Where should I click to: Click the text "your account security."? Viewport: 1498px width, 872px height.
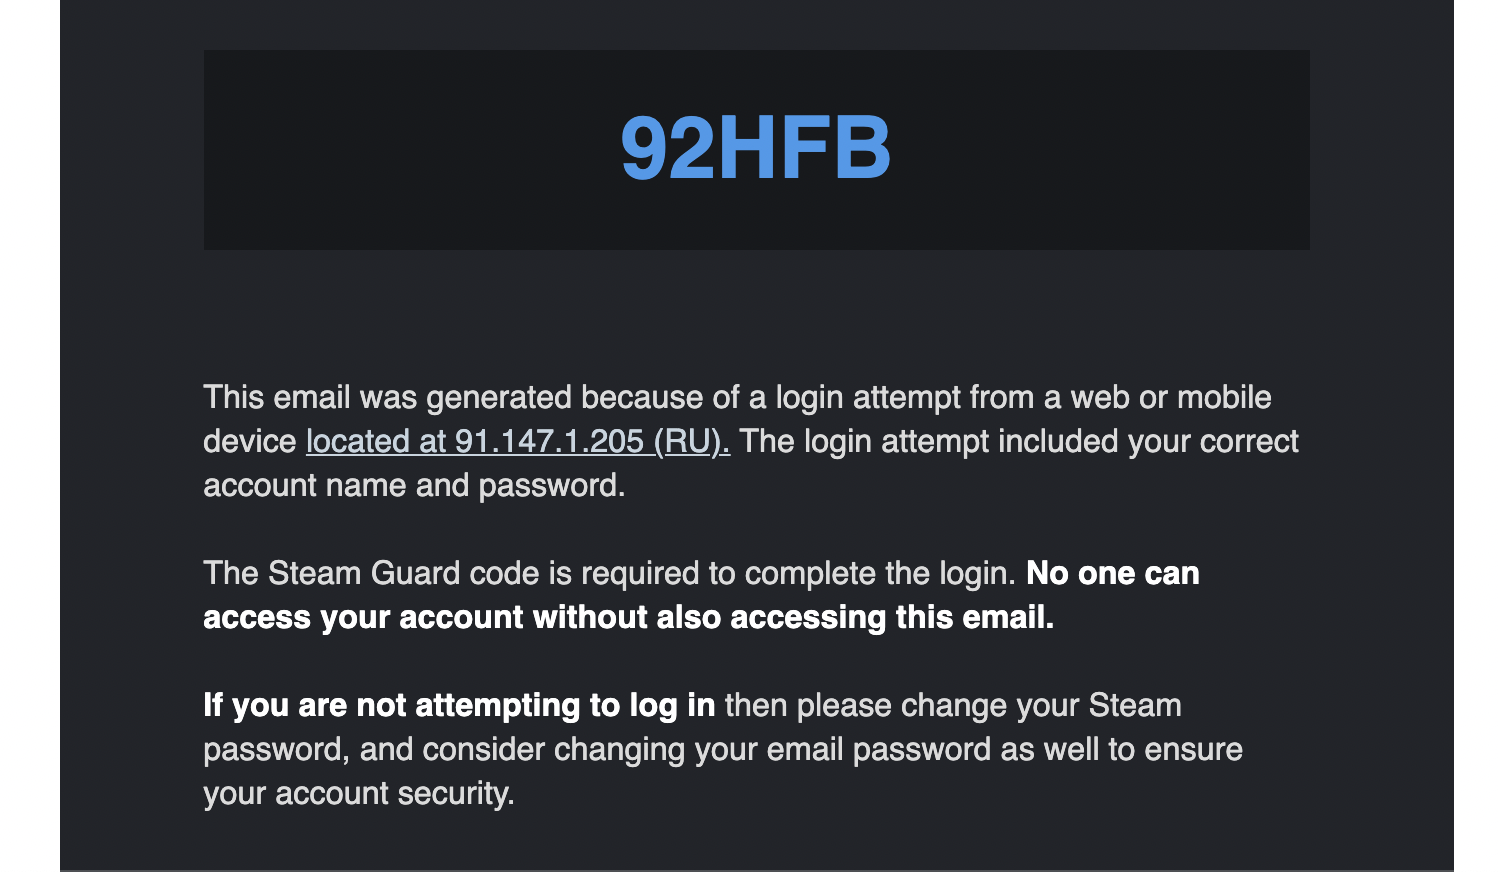pos(358,793)
